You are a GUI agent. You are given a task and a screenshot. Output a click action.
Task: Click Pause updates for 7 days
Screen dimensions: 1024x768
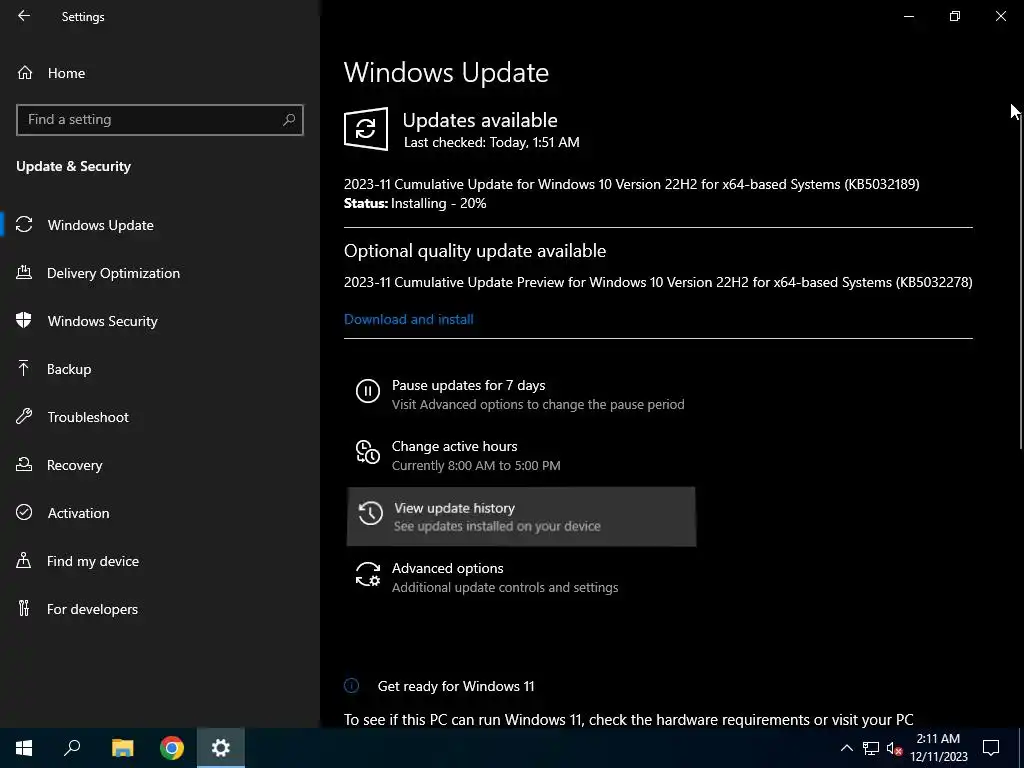pos(520,394)
